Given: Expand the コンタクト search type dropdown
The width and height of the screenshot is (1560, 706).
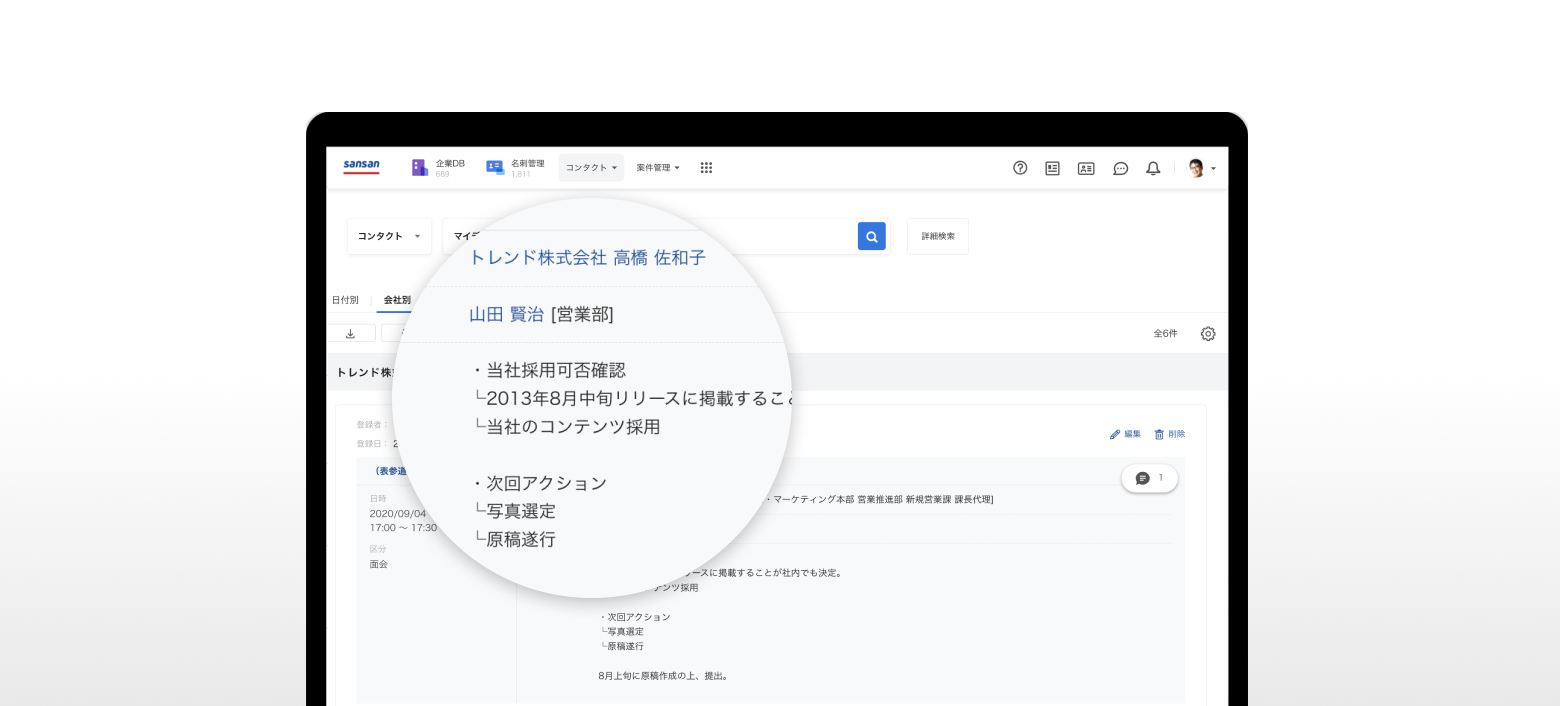Looking at the screenshot, I should tap(389, 236).
